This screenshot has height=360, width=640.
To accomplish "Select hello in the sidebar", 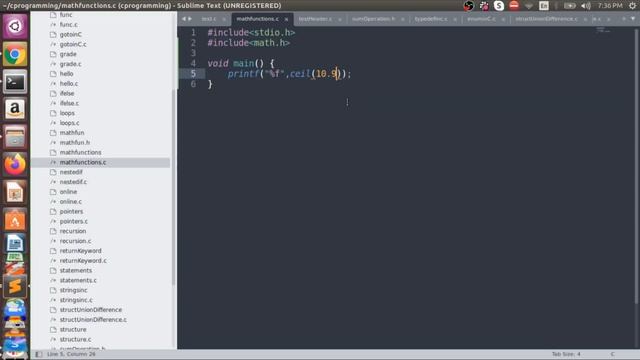I will click(67, 74).
